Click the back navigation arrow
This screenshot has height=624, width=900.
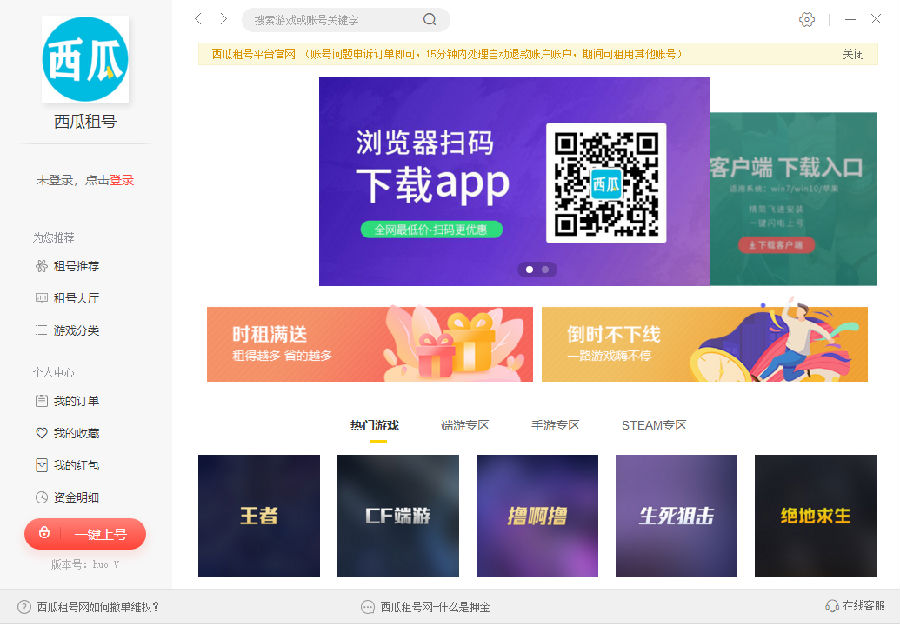click(199, 19)
